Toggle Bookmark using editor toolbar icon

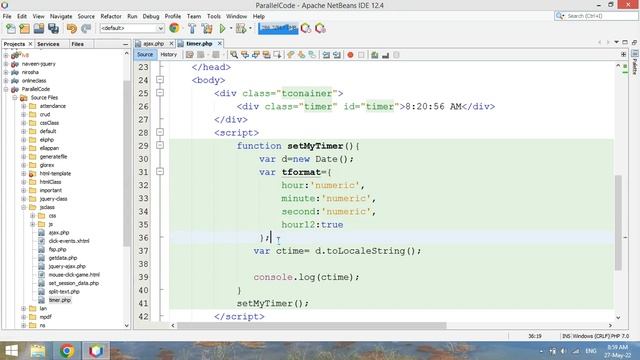312,55
